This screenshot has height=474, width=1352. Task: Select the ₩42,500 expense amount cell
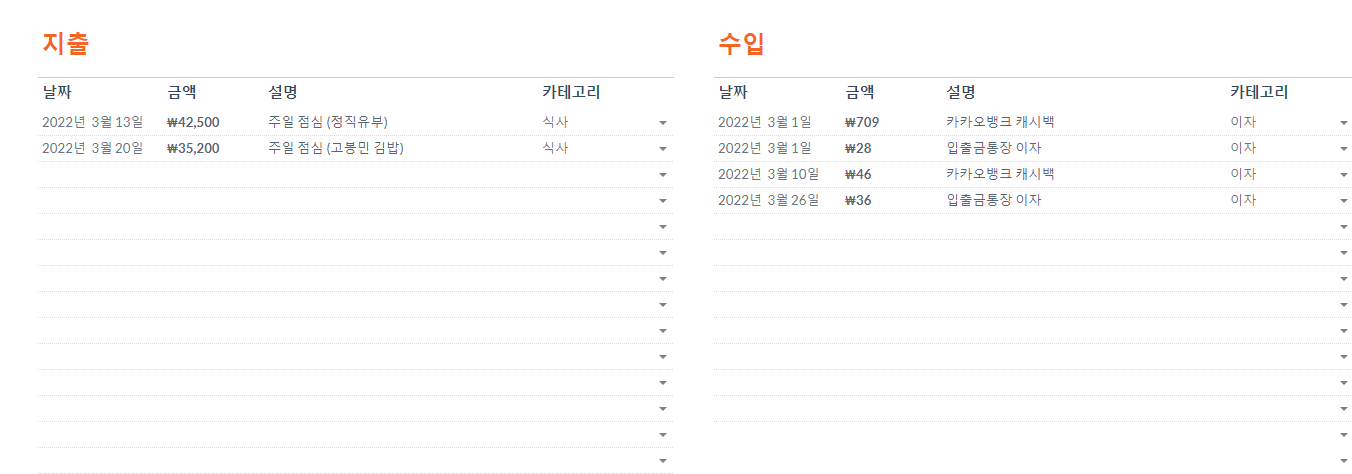tap(193, 122)
